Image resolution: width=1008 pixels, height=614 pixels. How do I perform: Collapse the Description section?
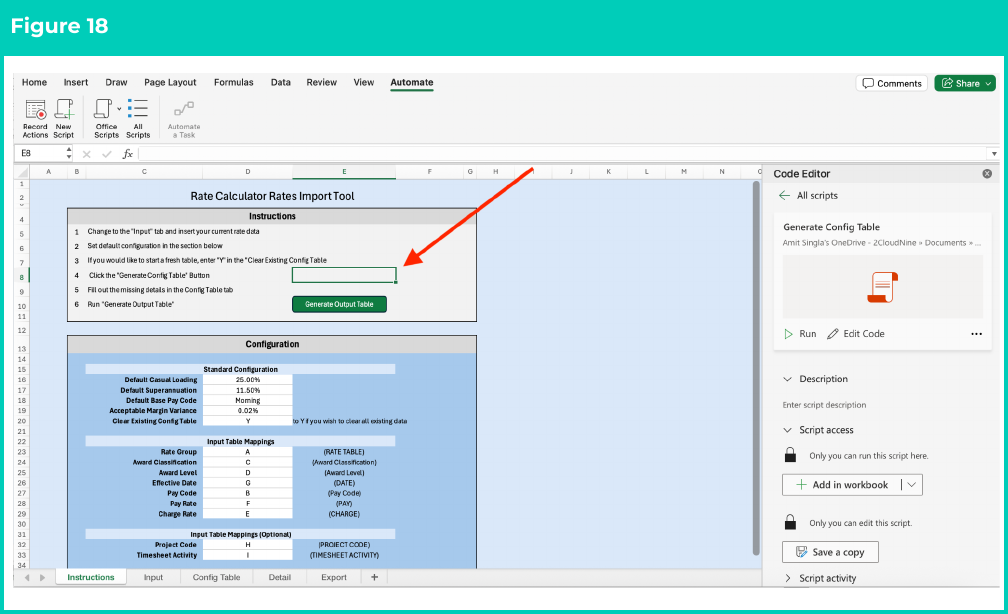[788, 379]
